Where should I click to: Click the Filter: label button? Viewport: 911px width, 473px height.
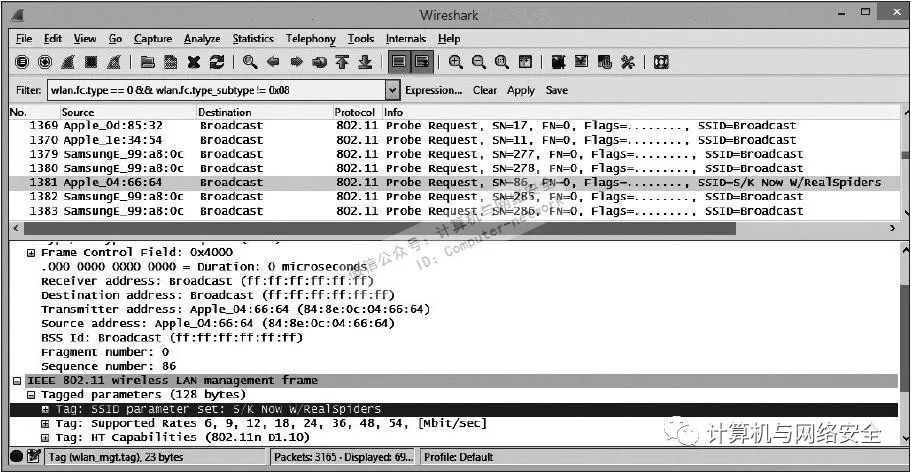coord(28,90)
